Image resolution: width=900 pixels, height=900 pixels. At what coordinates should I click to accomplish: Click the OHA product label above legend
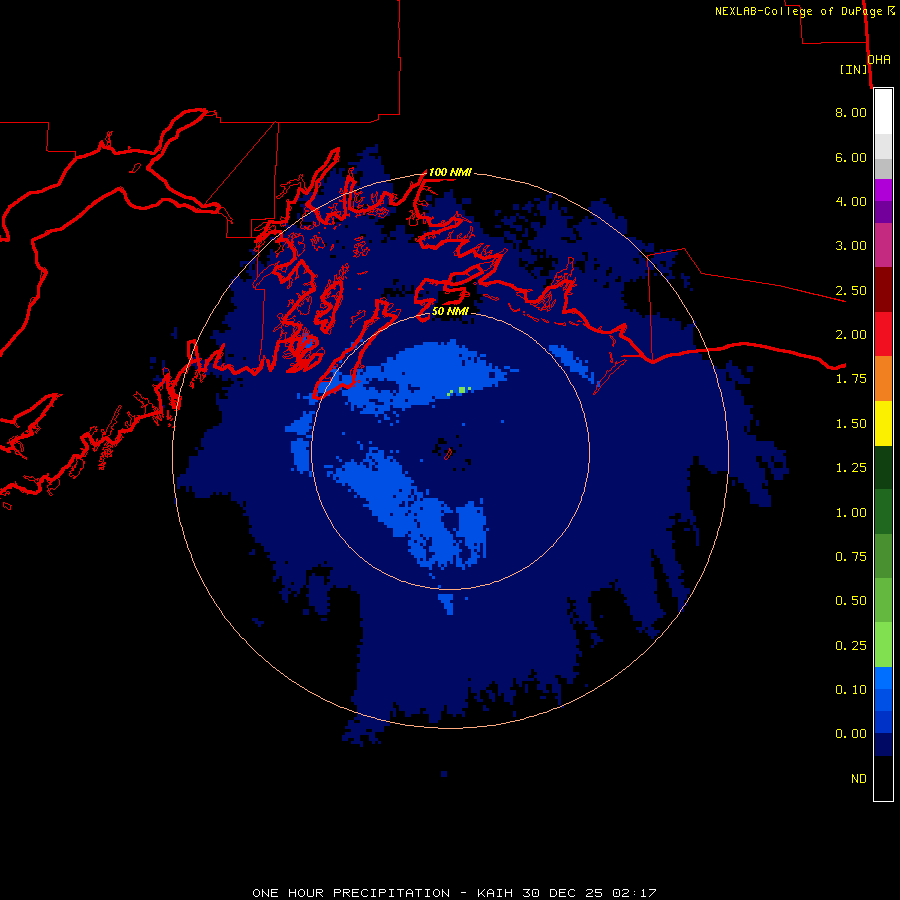click(x=879, y=60)
